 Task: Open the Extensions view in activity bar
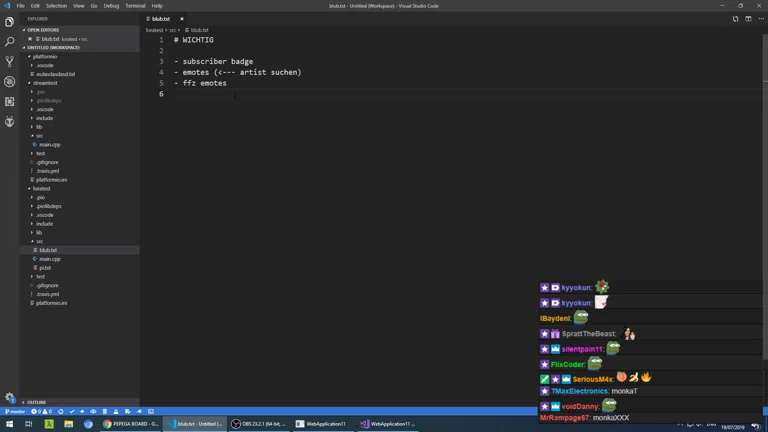[9, 101]
